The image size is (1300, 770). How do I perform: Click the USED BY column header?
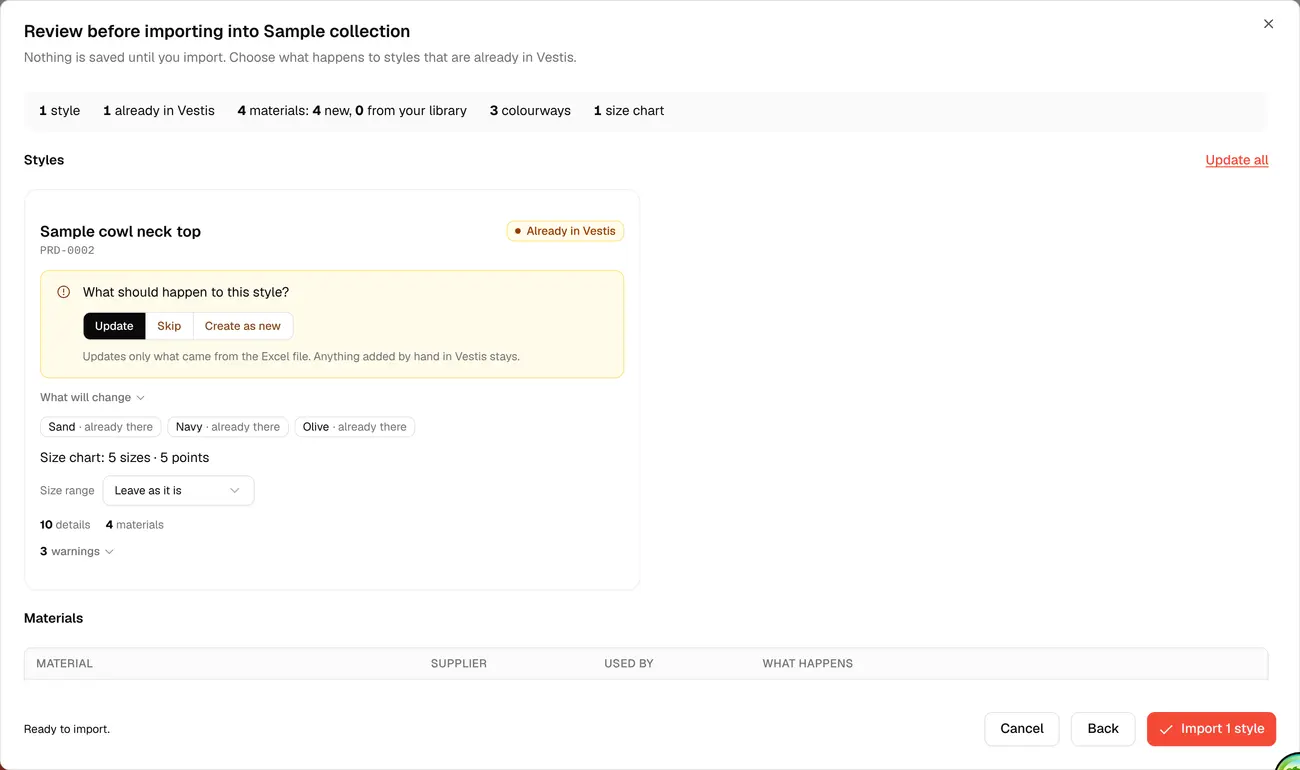(x=629, y=663)
